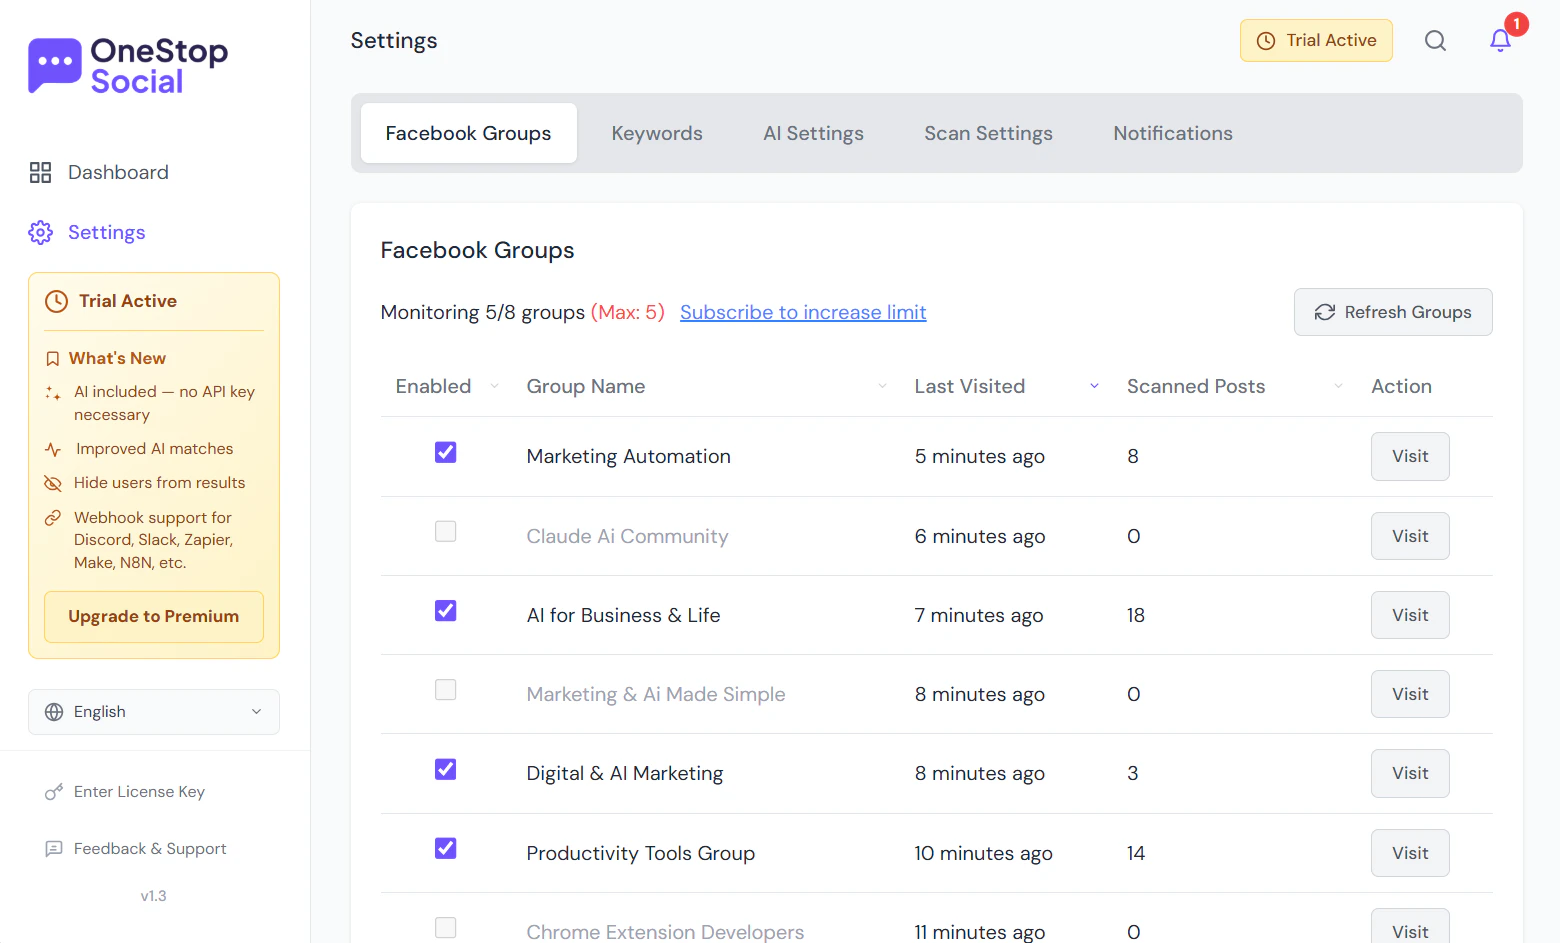Switch to the Keywords tab
Viewport: 1560px width, 943px height.
[x=657, y=133]
